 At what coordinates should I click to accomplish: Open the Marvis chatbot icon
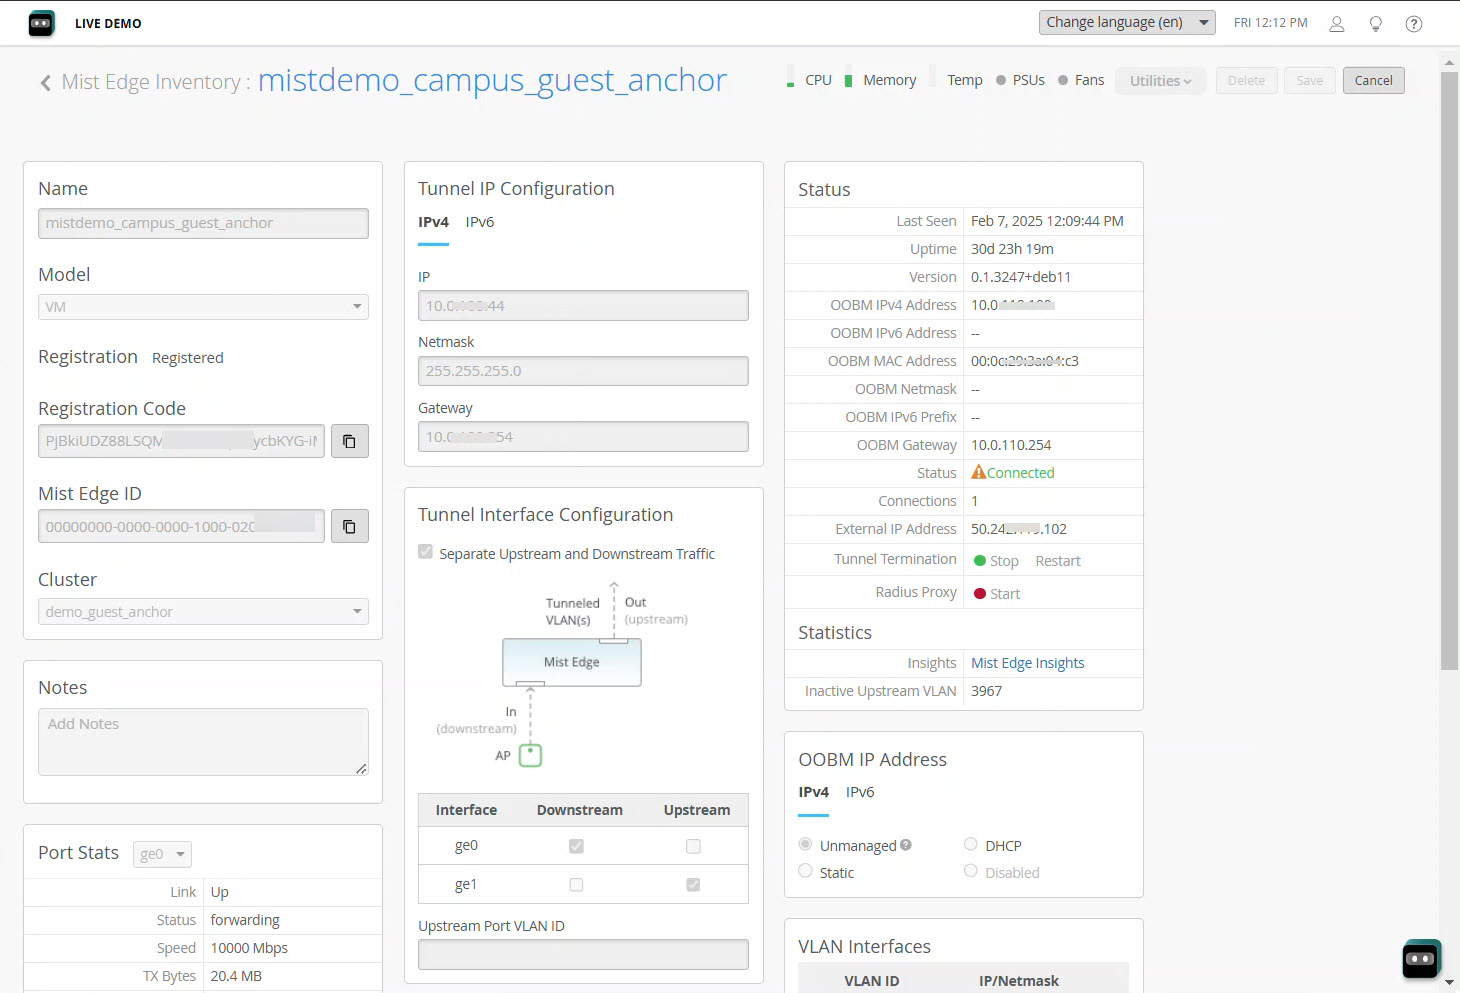point(1421,959)
